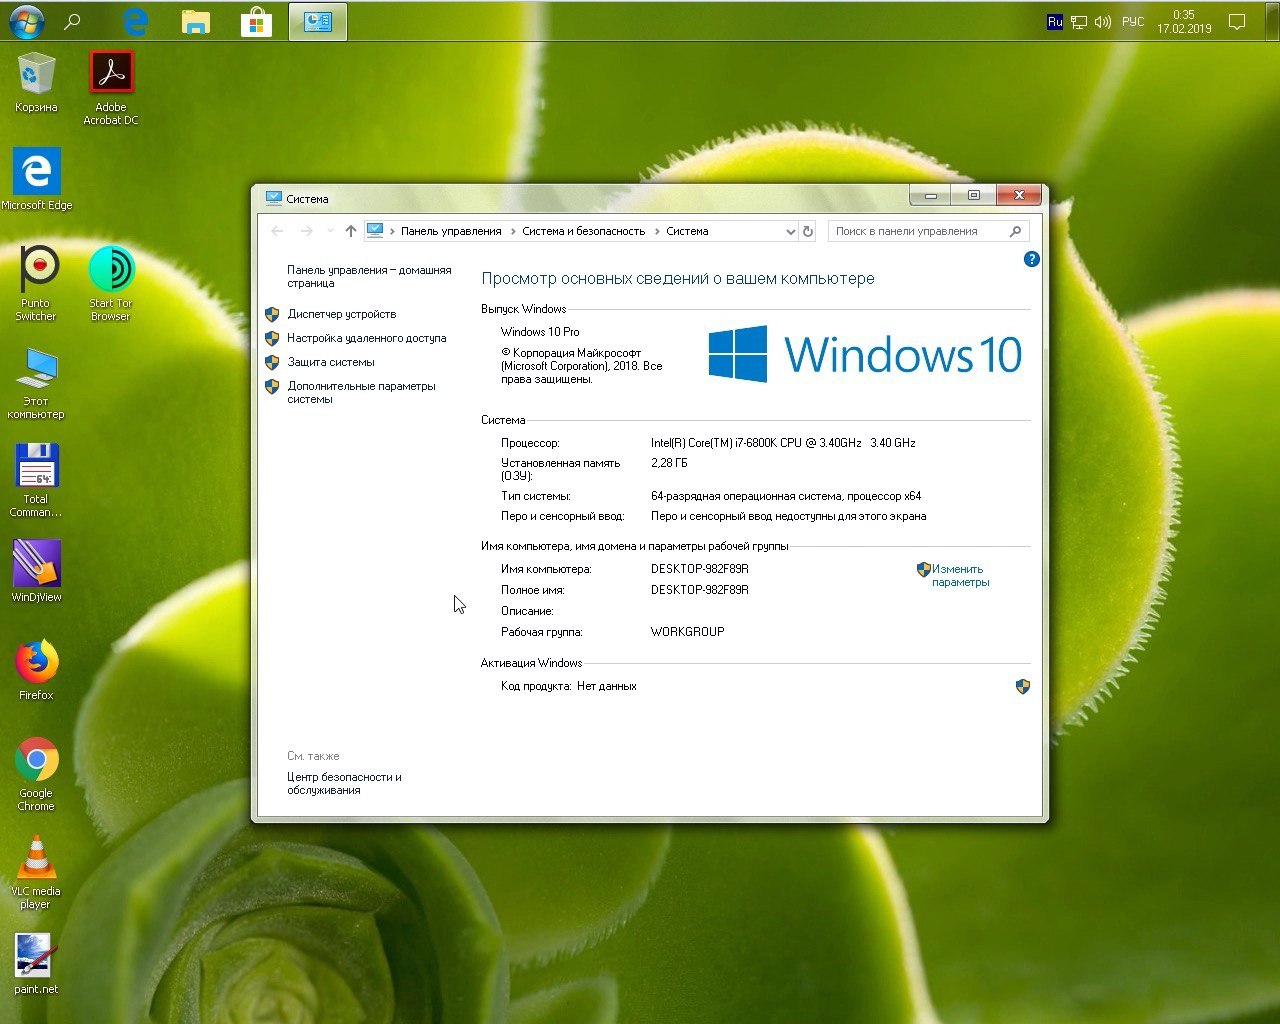Refresh the address bar
This screenshot has width=1280, height=1024.
(808, 231)
